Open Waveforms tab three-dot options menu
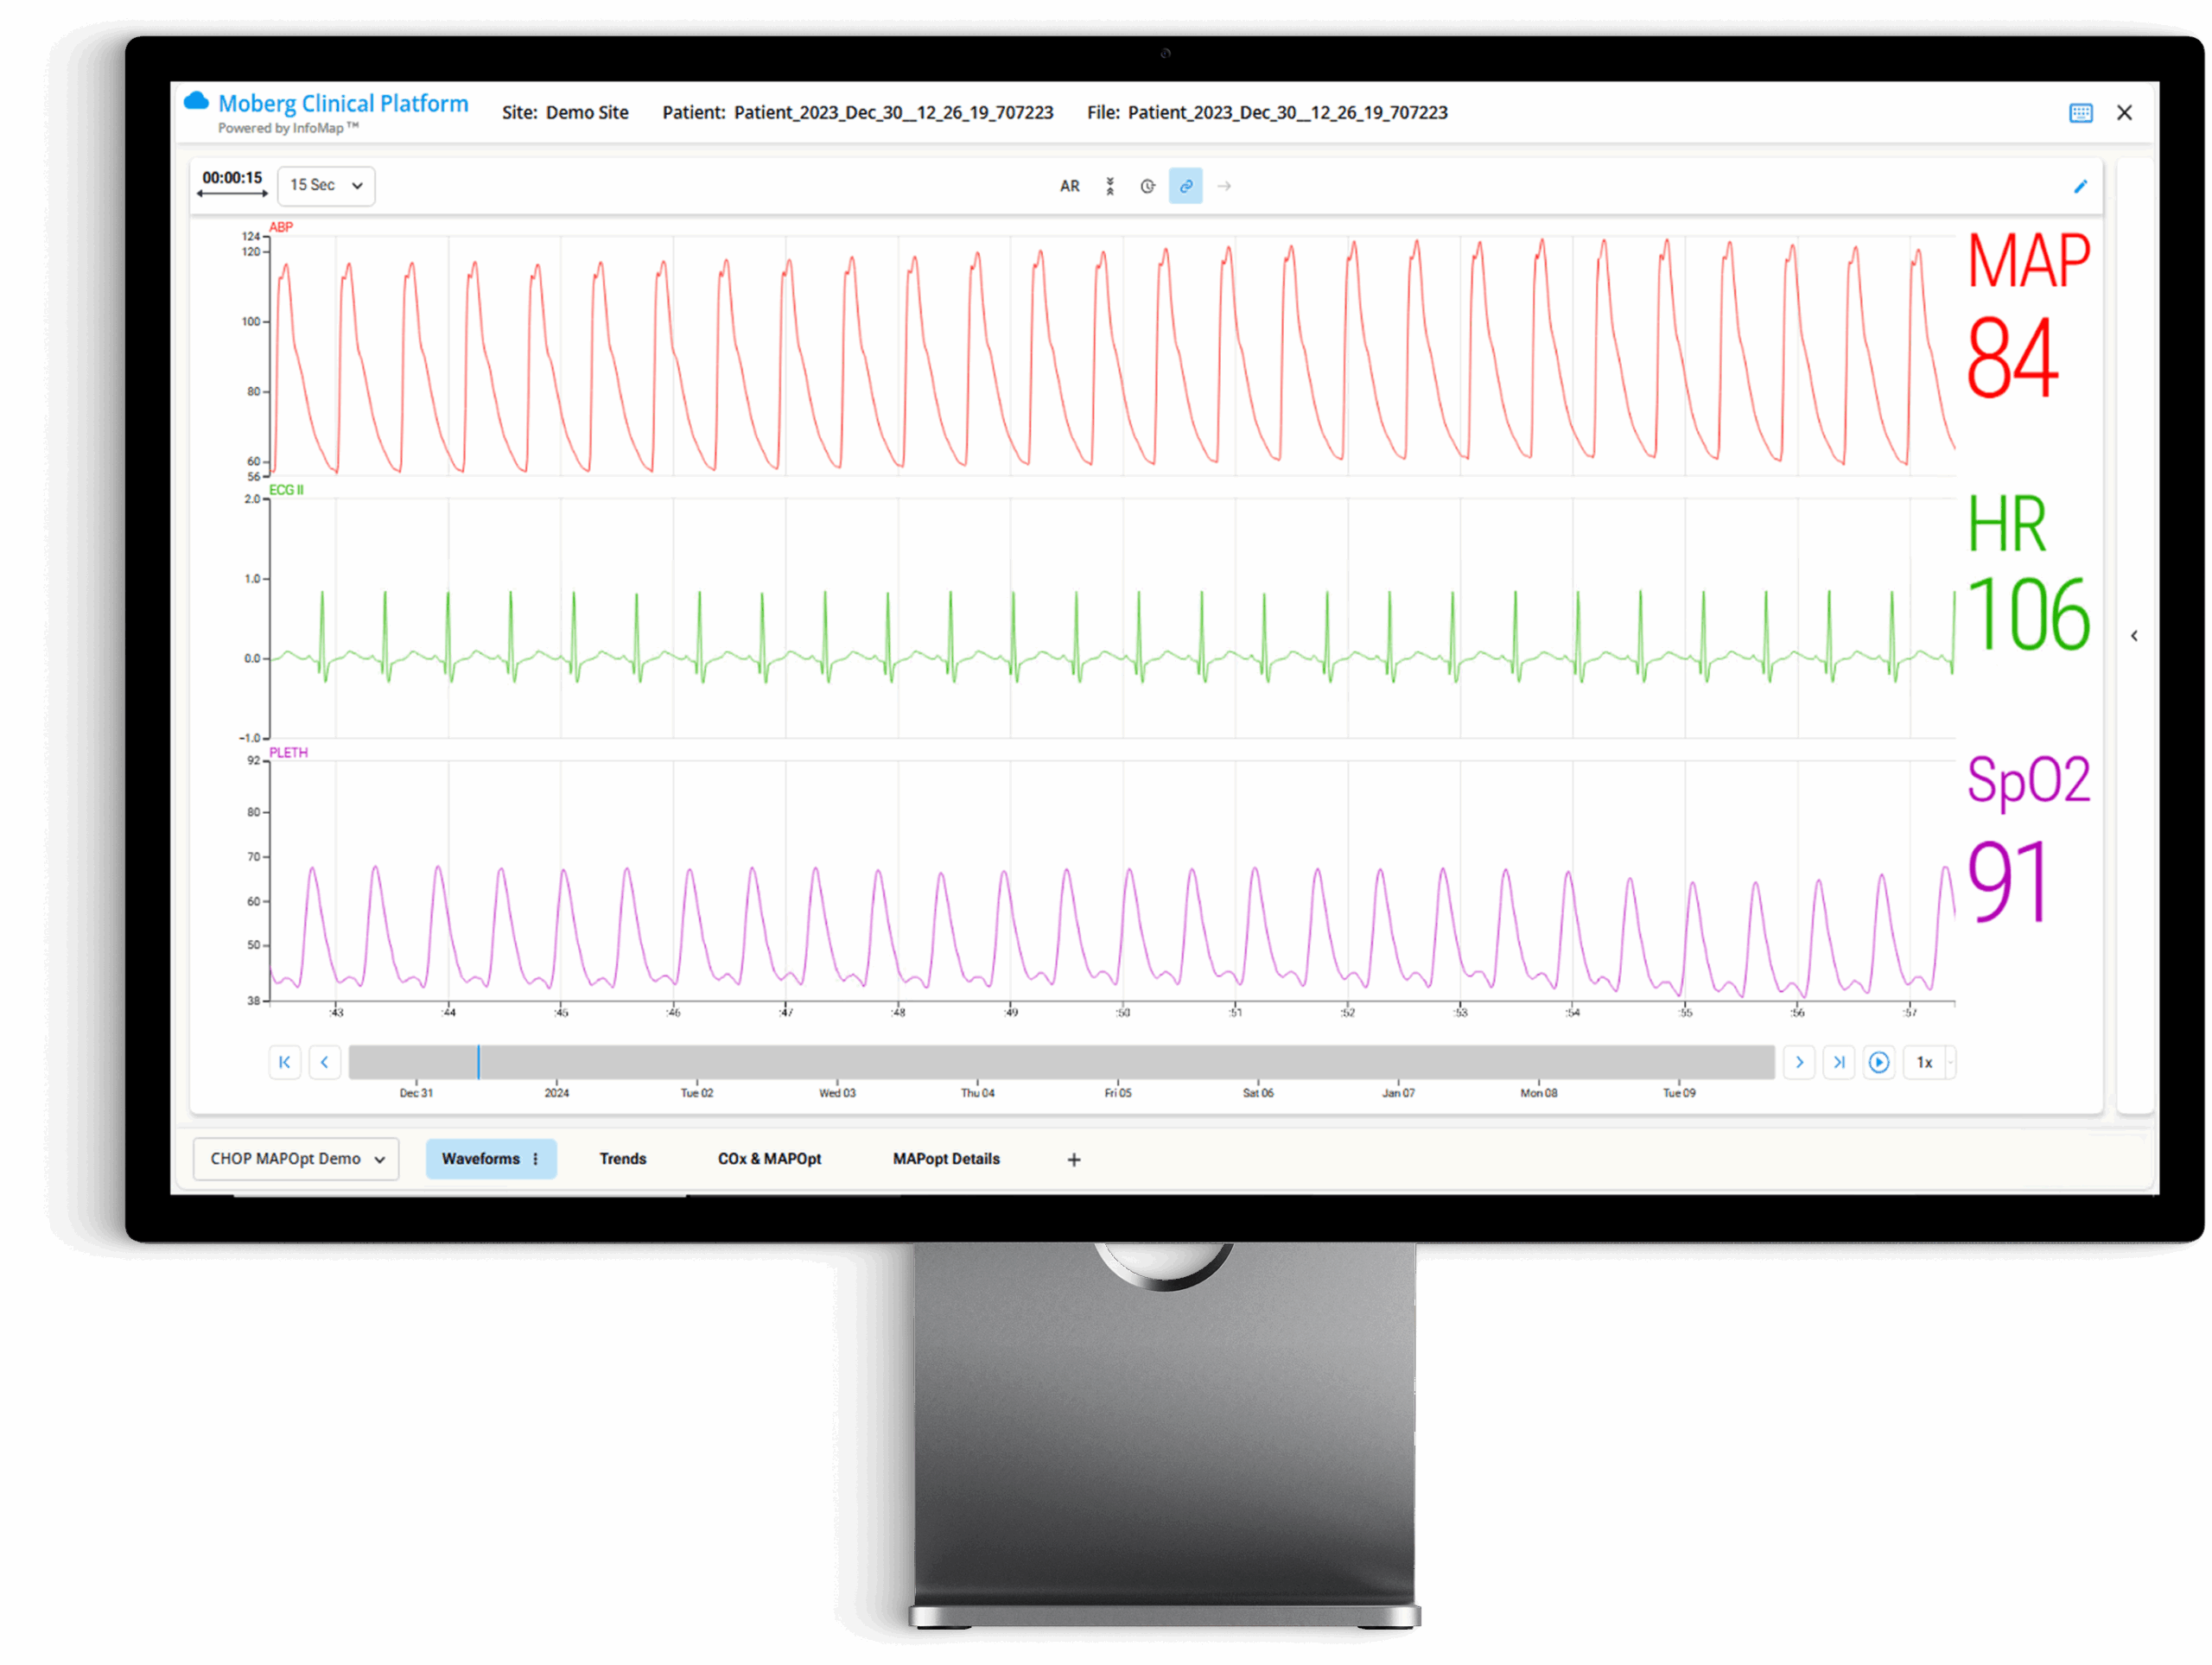 536,1159
